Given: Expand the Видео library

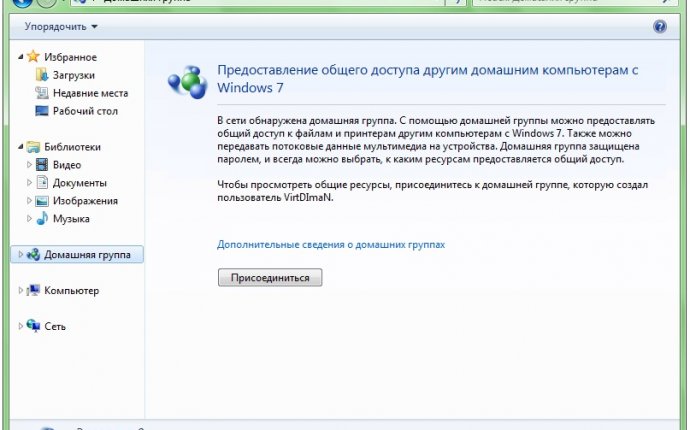Looking at the screenshot, I should tap(29, 165).
